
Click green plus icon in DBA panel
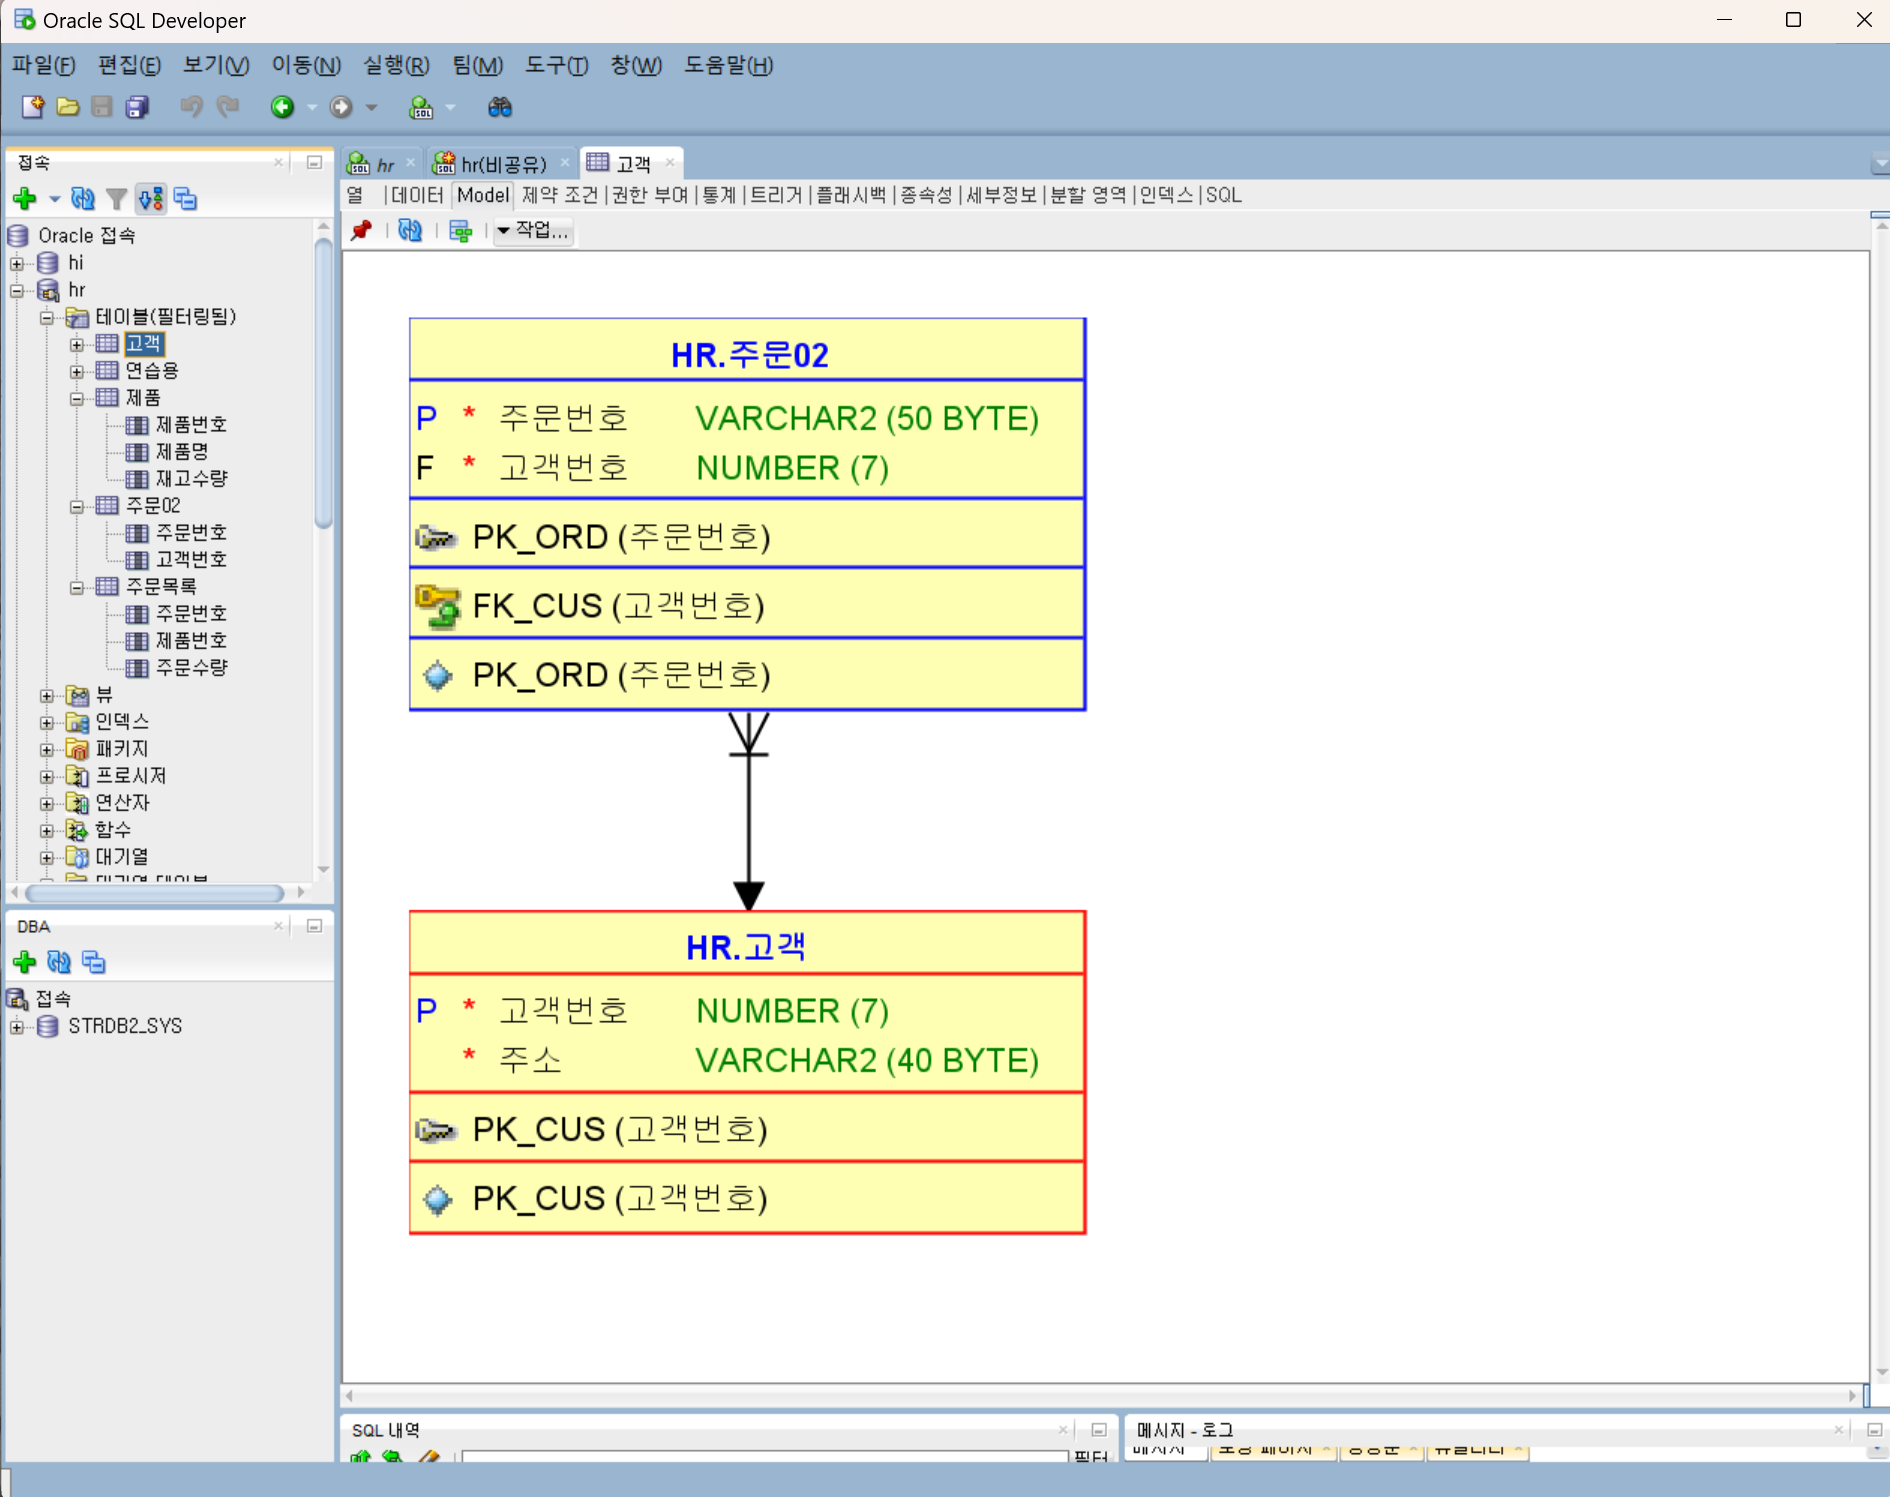pyautogui.click(x=25, y=962)
